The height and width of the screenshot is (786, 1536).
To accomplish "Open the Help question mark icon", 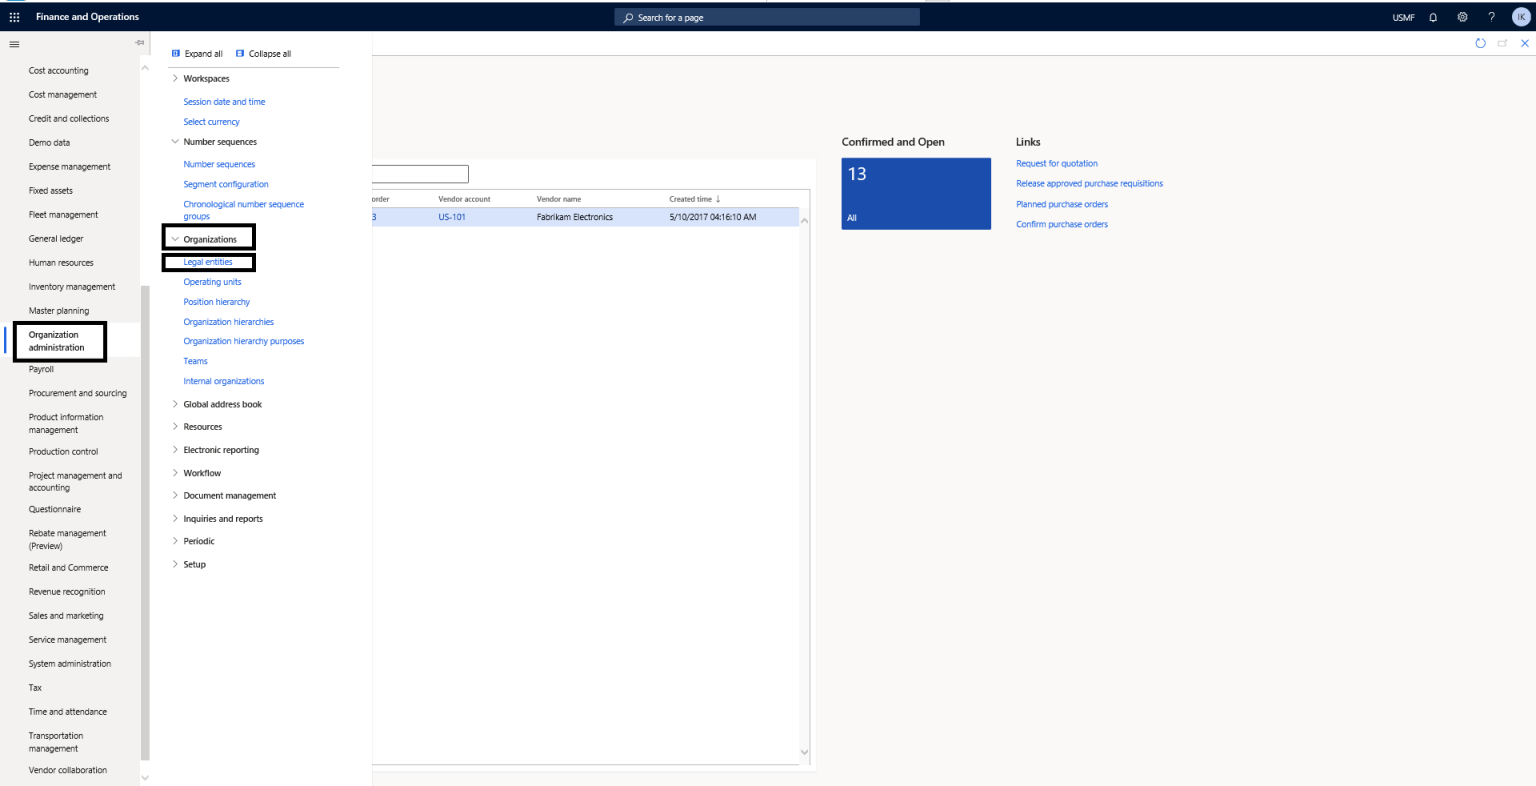I will tap(1491, 16).
